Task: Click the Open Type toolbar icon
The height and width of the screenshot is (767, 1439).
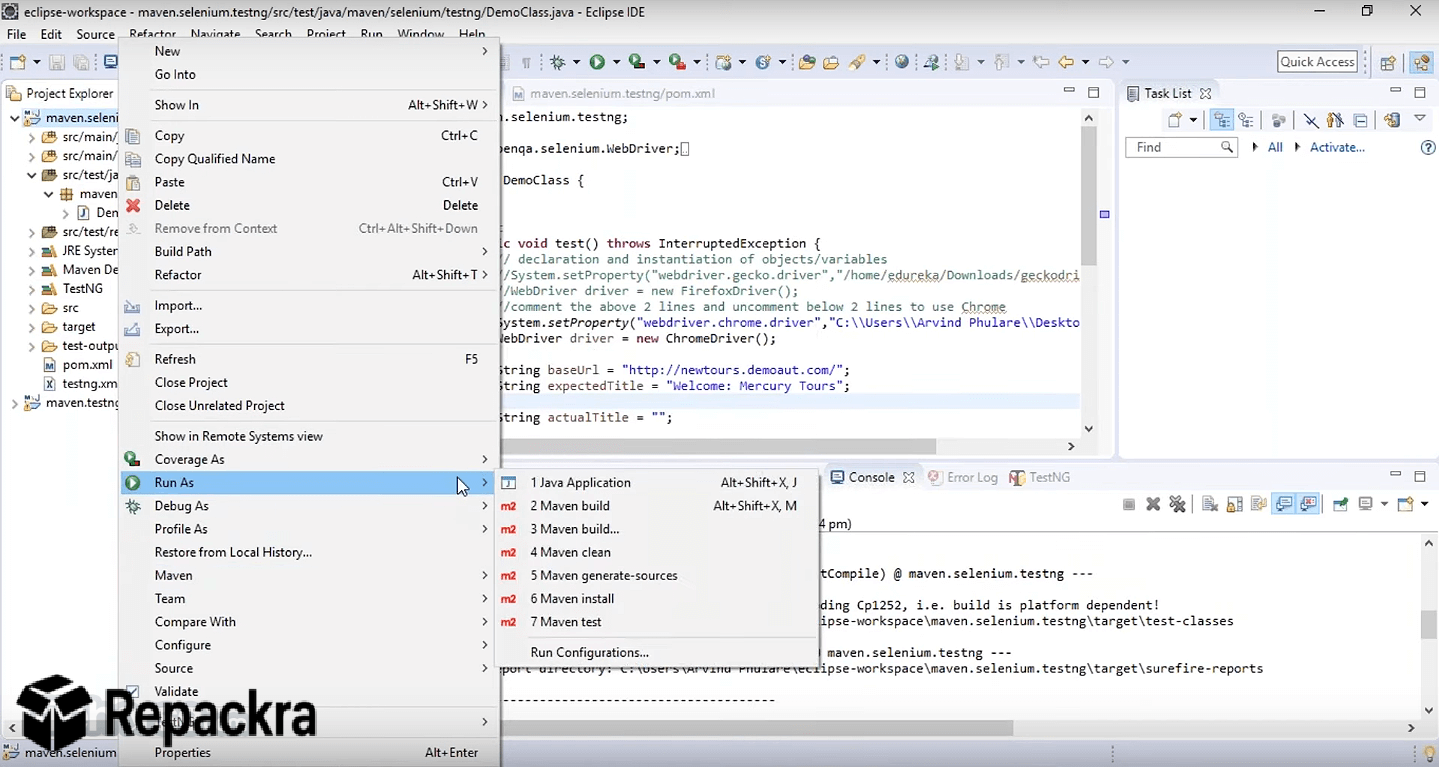Action: (x=807, y=62)
